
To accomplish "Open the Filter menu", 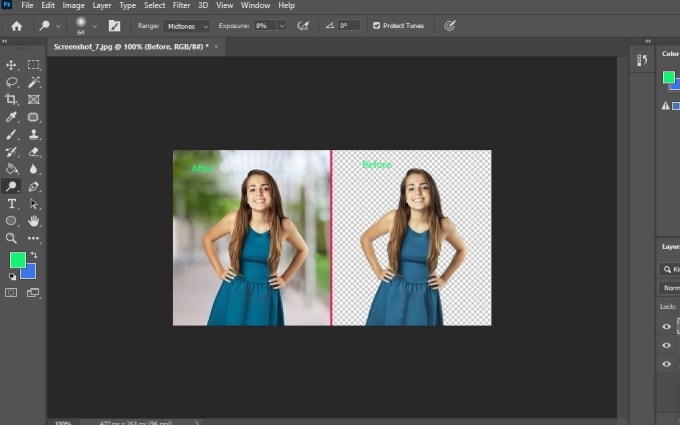I will 181,6.
